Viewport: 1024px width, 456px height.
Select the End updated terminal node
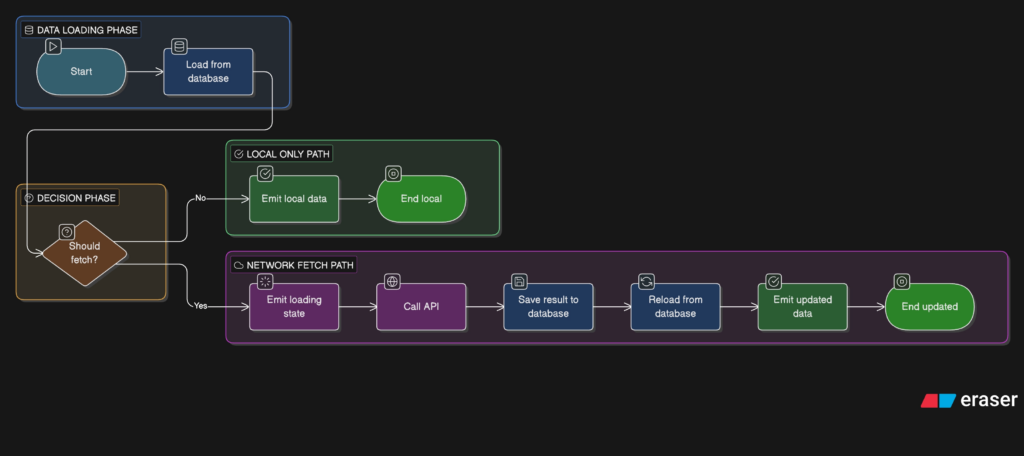pos(929,306)
